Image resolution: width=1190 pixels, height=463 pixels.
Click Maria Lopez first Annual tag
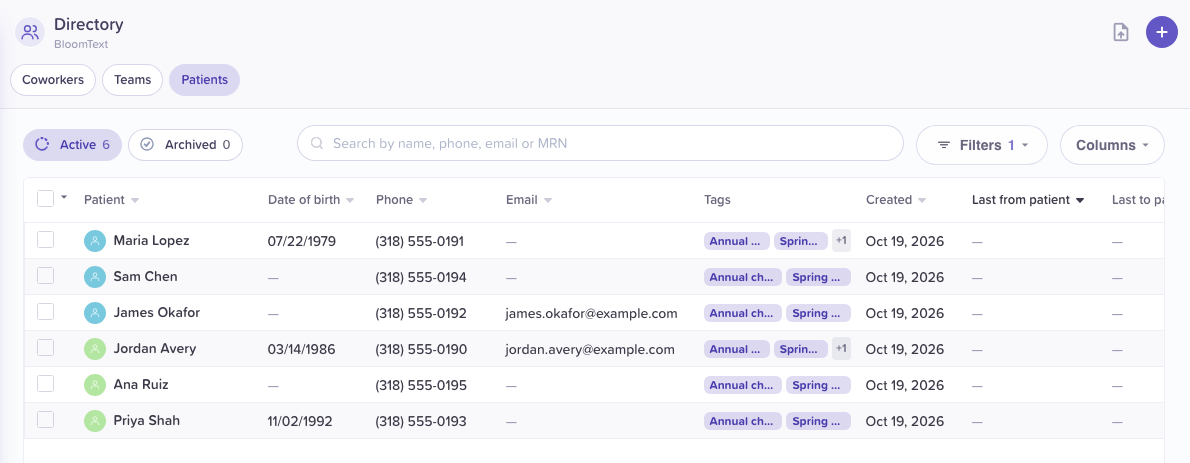tap(737, 241)
